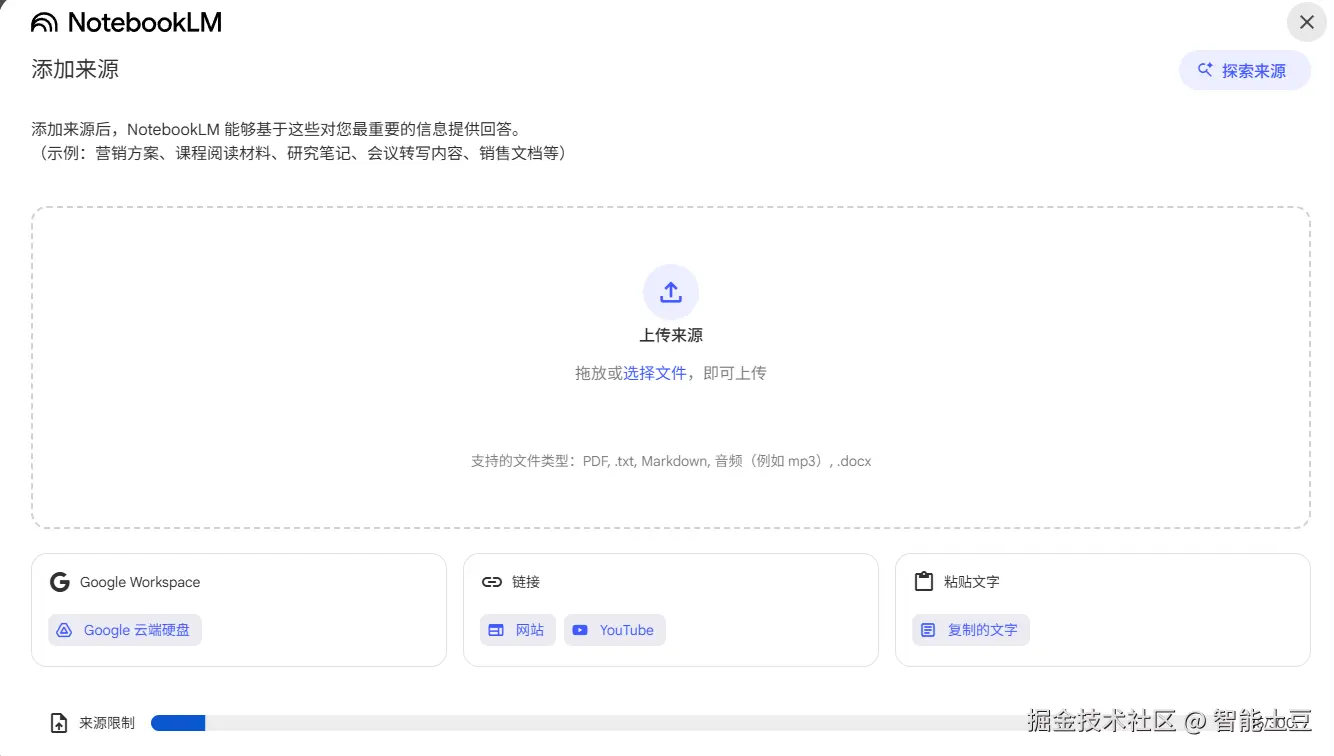Click the Google Workspace label
This screenshot has width=1334, height=756.
coord(140,582)
